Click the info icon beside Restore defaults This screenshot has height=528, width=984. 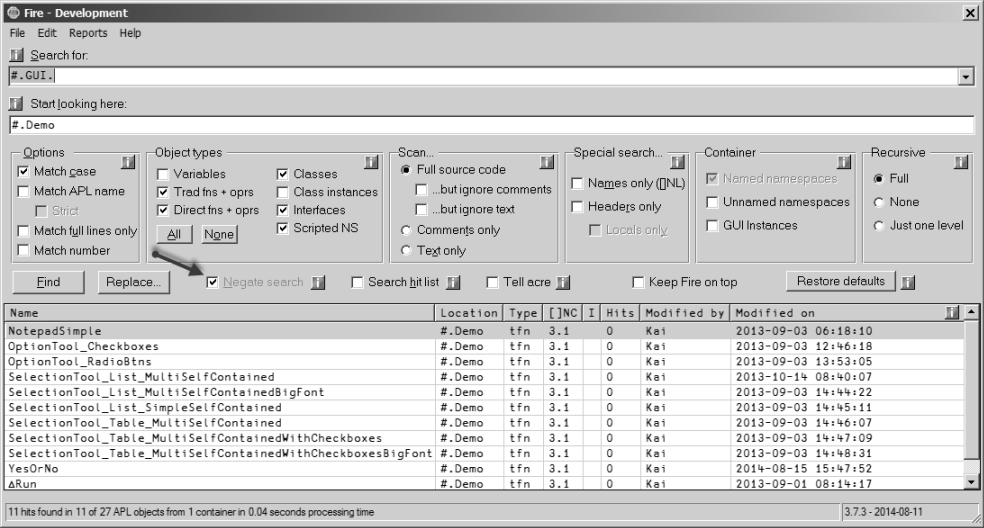point(908,283)
